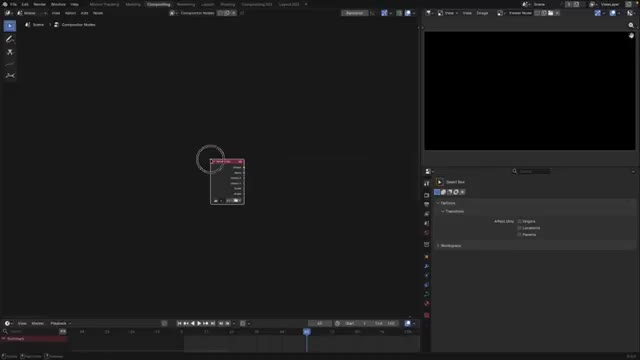The height and width of the screenshot is (360, 640).
Task: Toggle use preview range clock icon
Action: click(x=337, y=323)
